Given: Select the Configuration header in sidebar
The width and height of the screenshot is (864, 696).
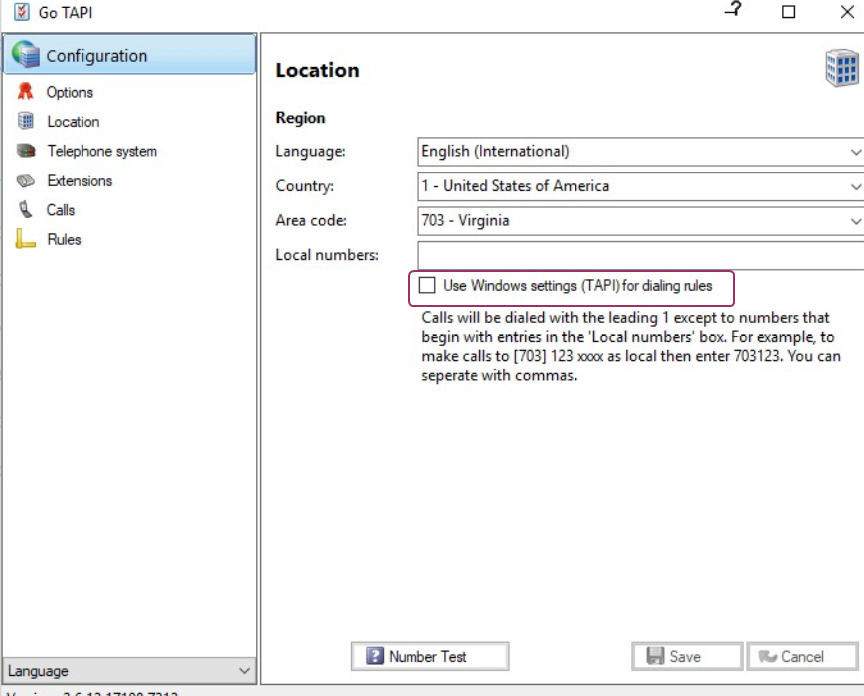Looking at the screenshot, I should 130,55.
